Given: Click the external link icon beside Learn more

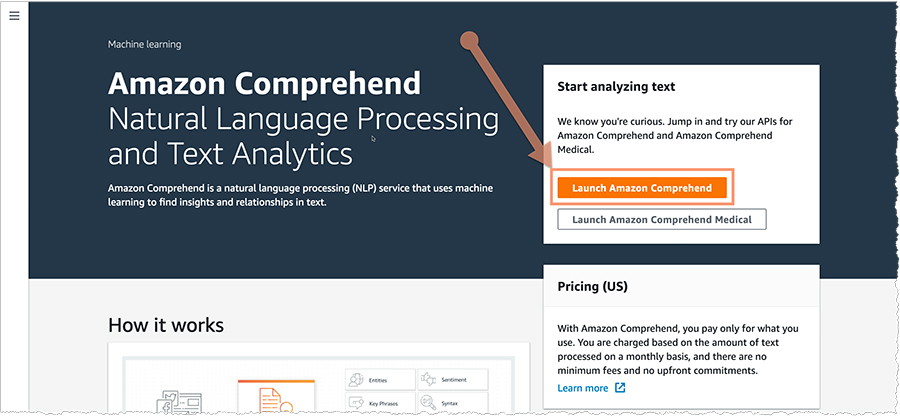Looking at the screenshot, I should point(620,388).
